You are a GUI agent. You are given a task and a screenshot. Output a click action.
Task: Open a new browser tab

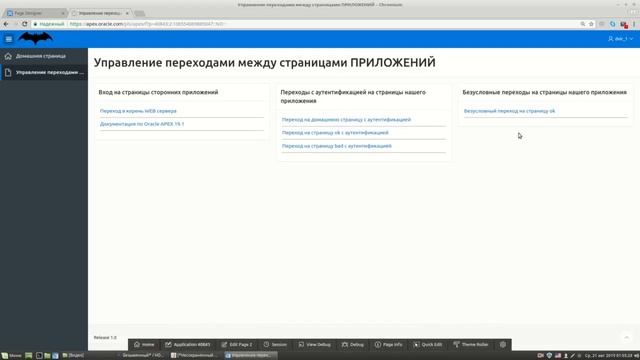[140, 13]
